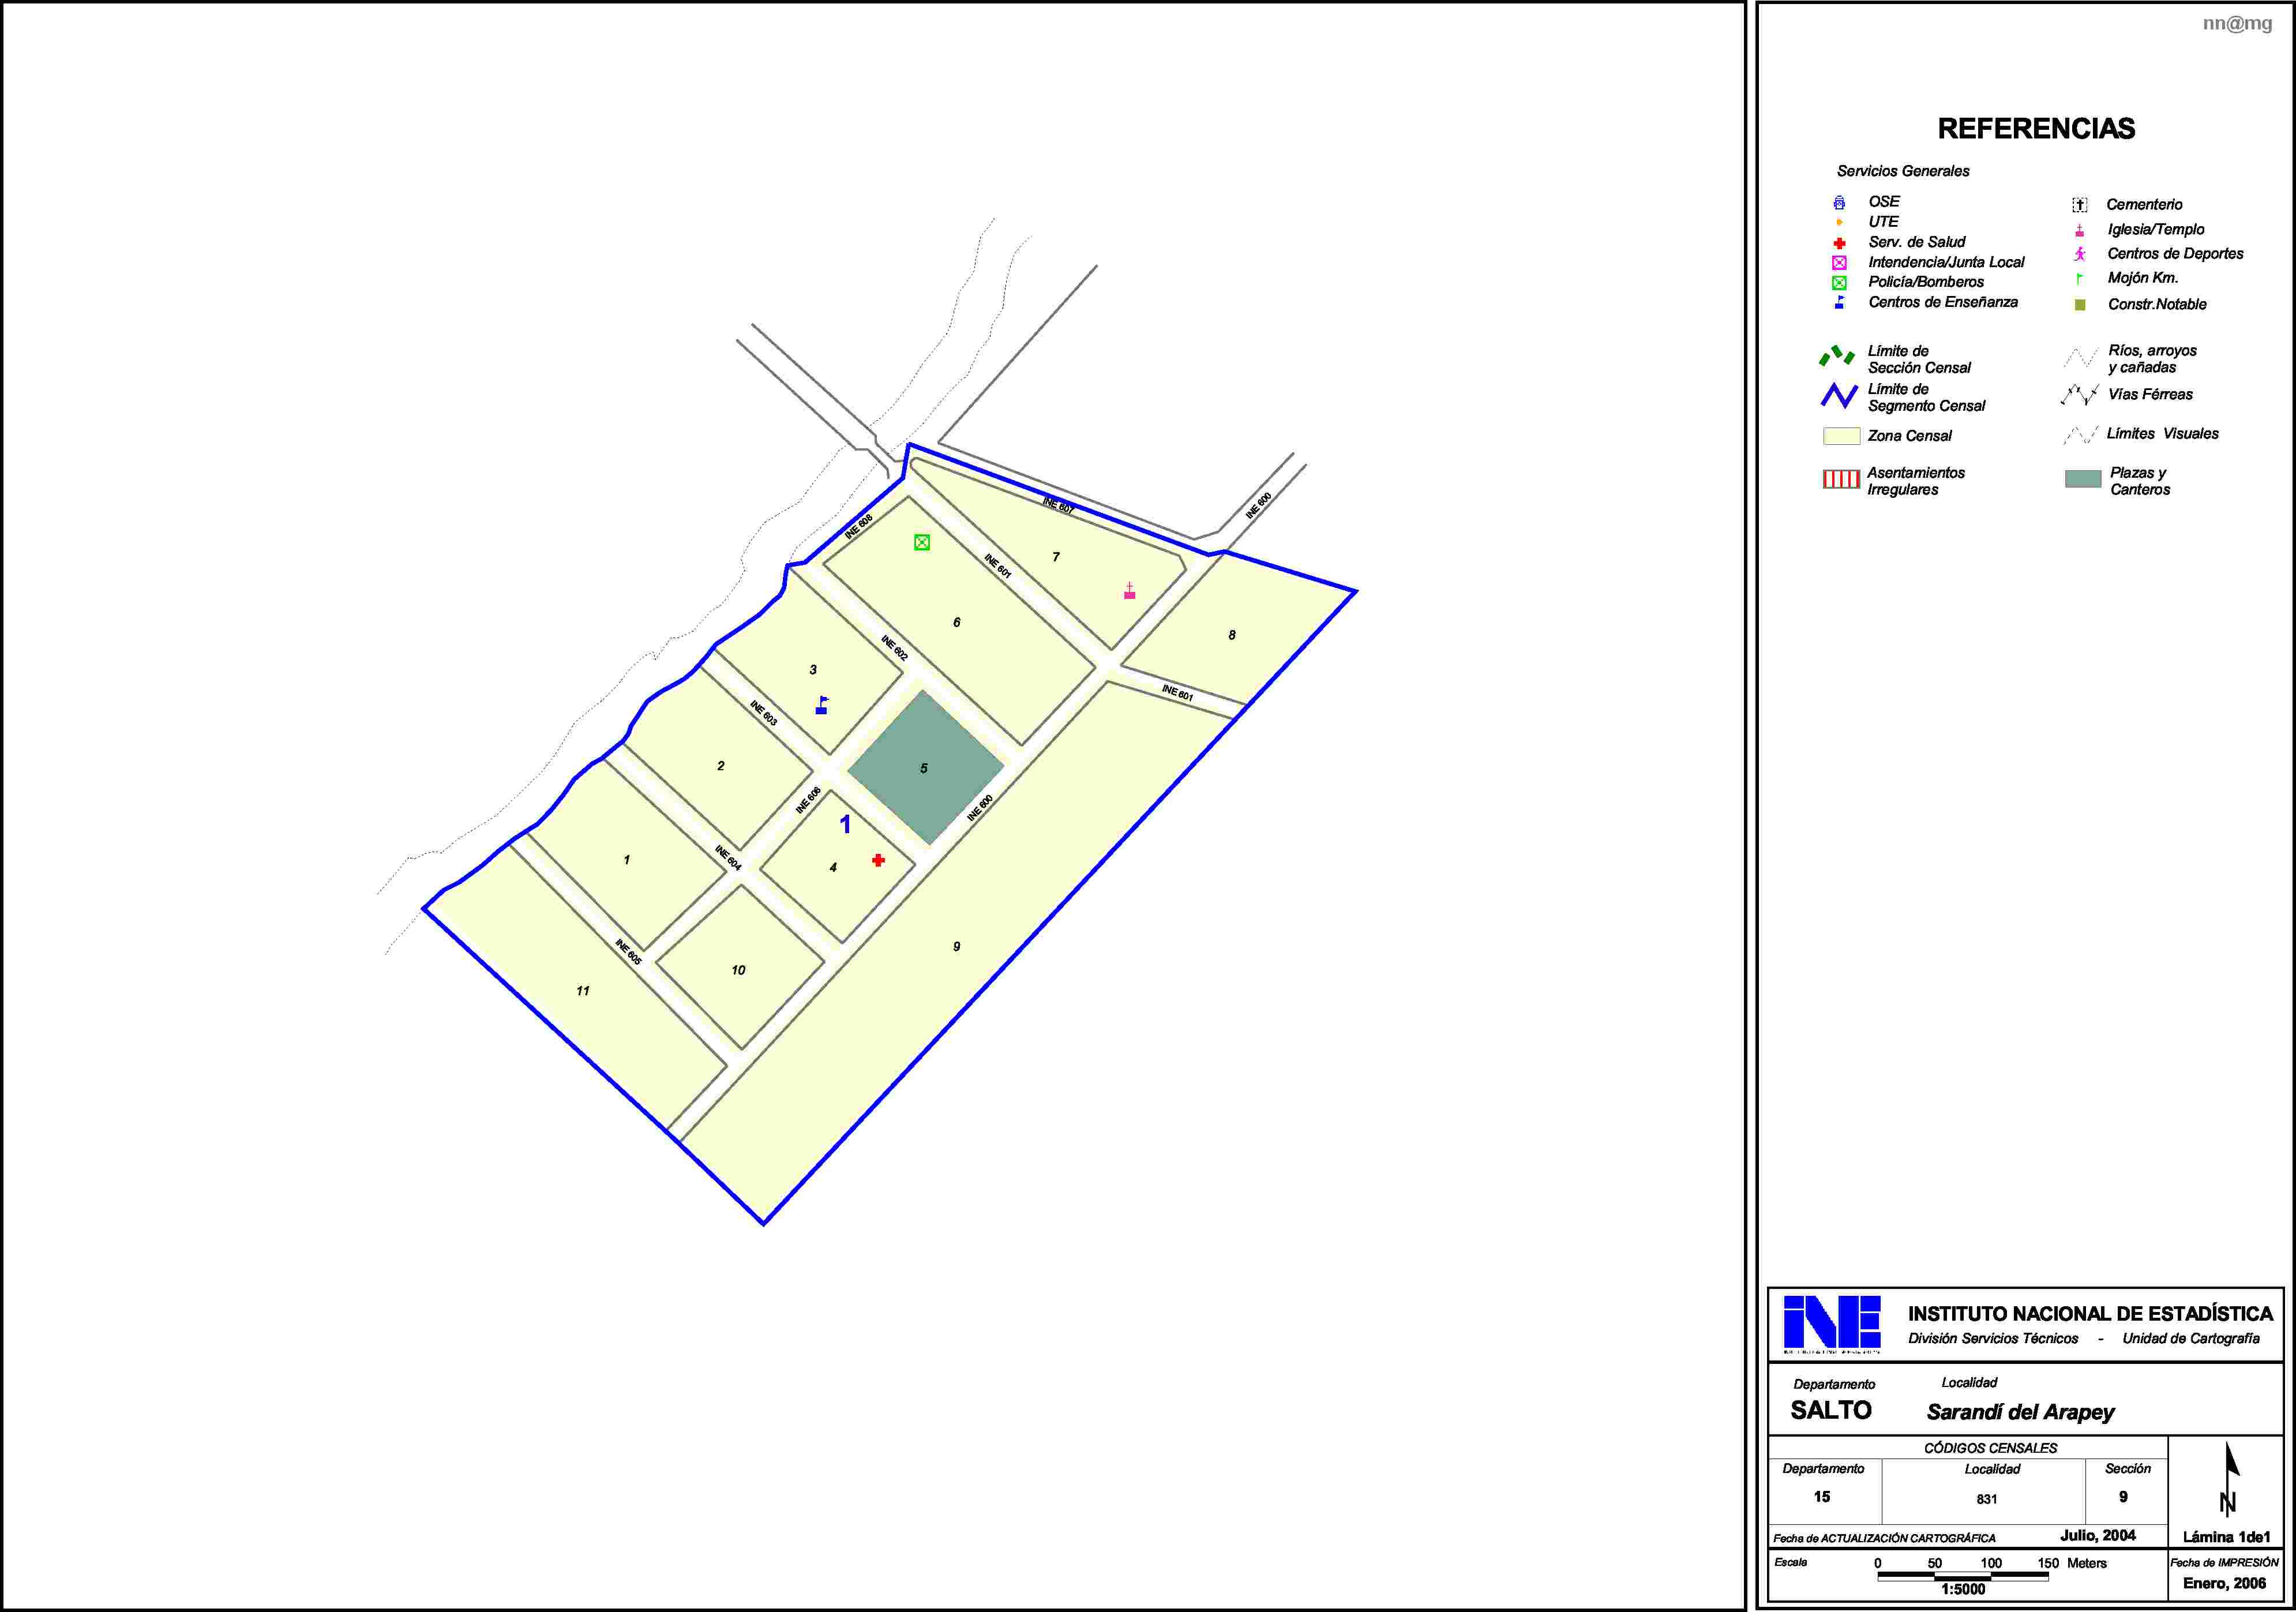Image resolution: width=2296 pixels, height=1612 pixels.
Task: Click the Servicios Generales label
Action: coord(1903,171)
